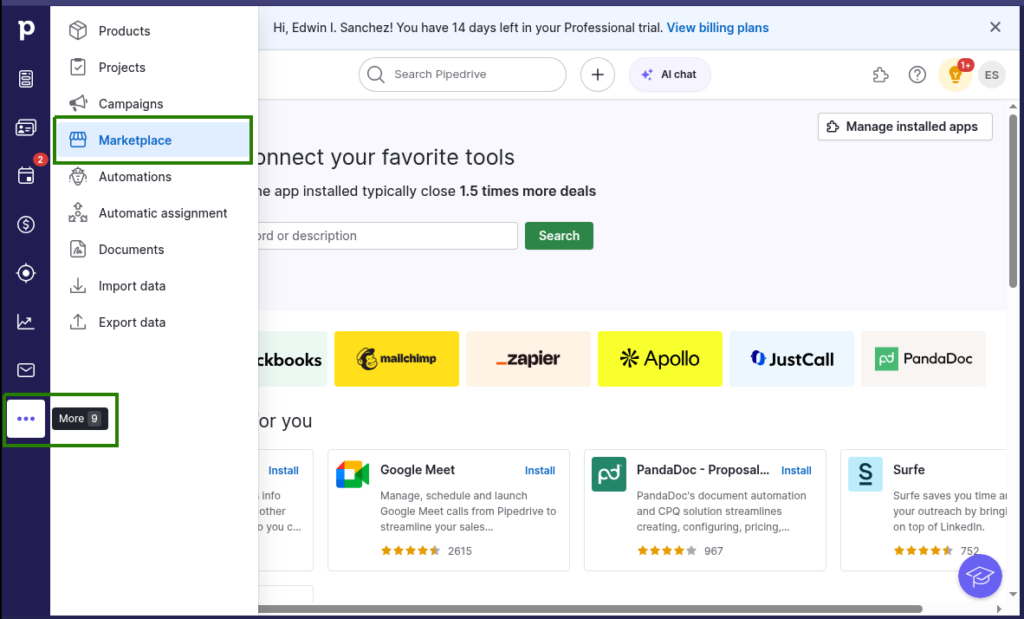Click the AI chat button
Image resolution: width=1024 pixels, height=619 pixels.
[x=670, y=74]
